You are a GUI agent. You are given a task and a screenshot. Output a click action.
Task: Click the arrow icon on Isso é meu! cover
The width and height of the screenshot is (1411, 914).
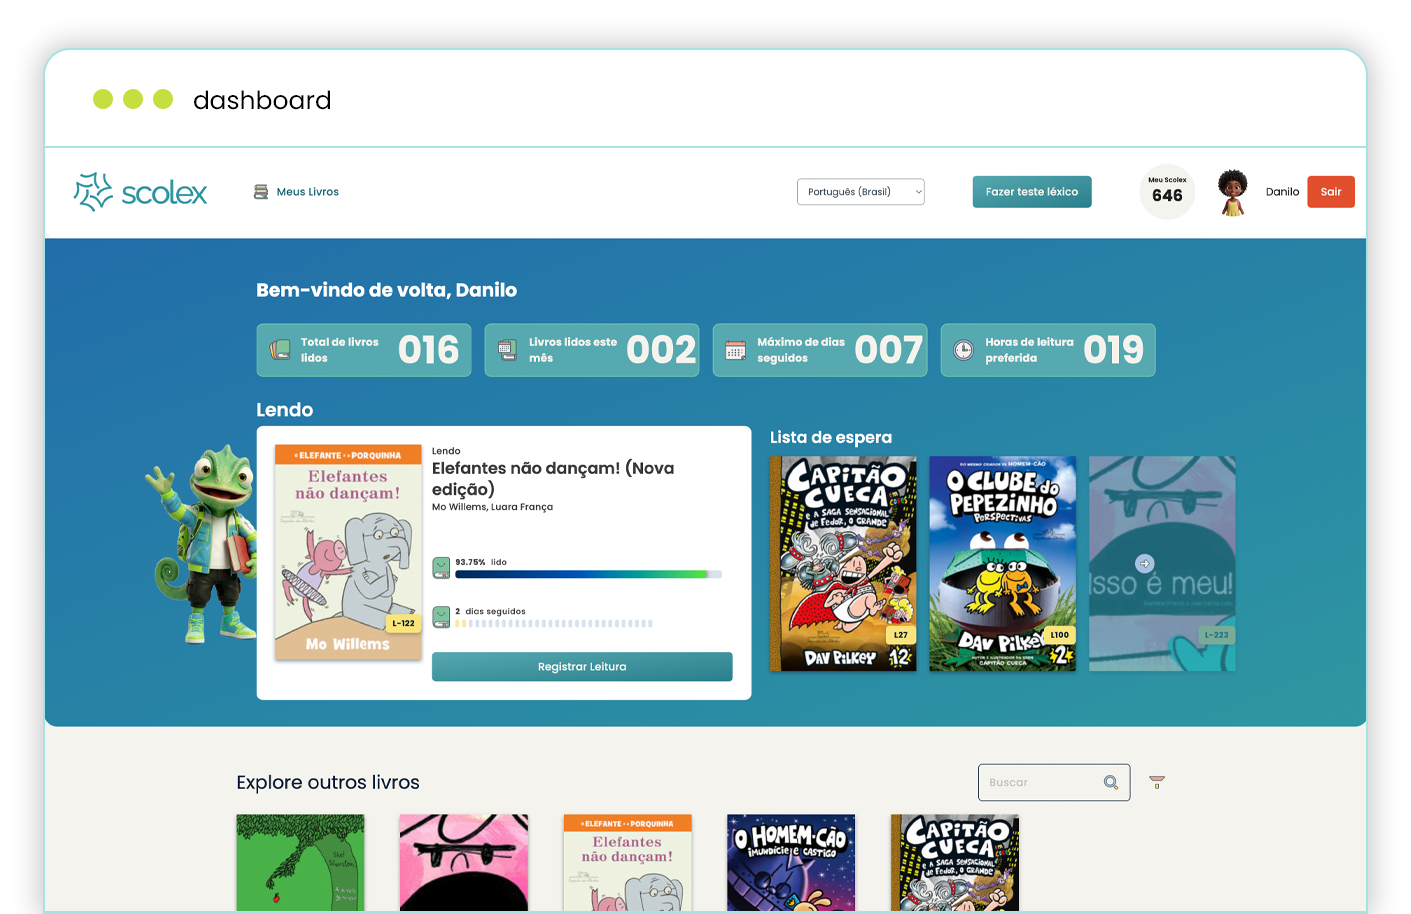[x=1145, y=563]
